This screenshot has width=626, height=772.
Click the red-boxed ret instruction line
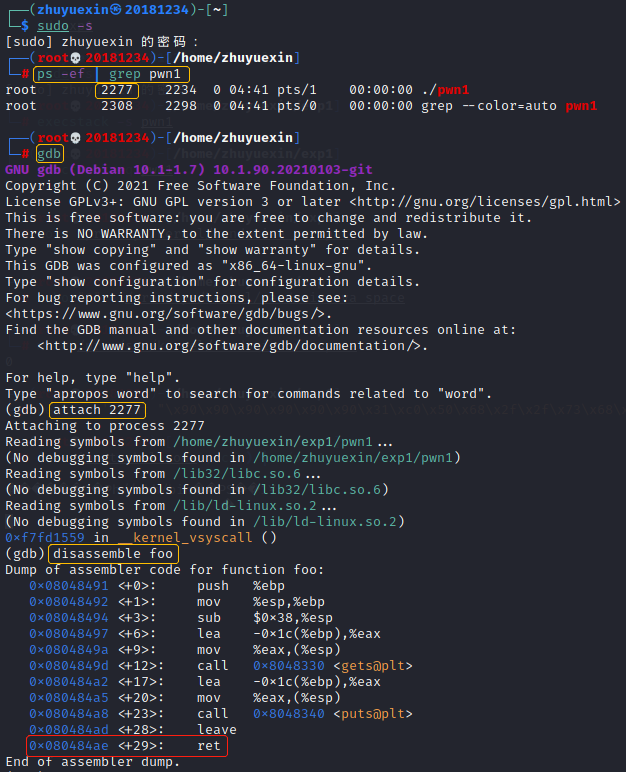click(126, 745)
